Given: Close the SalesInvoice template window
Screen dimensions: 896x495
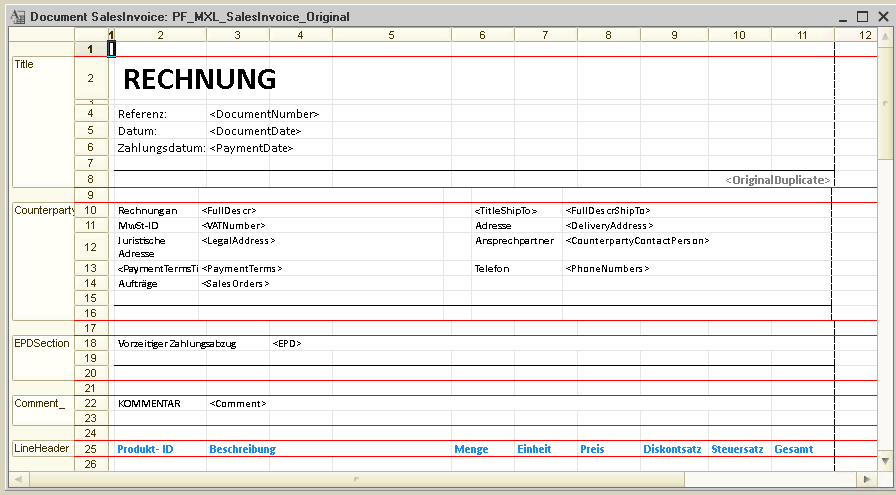Looking at the screenshot, I should pos(882,17).
